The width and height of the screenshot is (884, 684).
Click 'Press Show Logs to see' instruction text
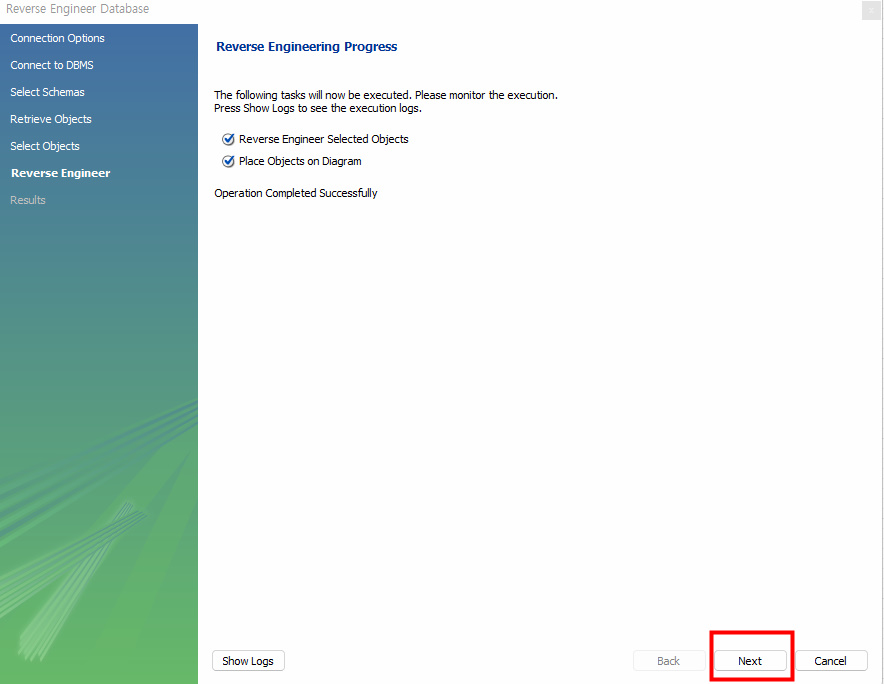click(318, 108)
